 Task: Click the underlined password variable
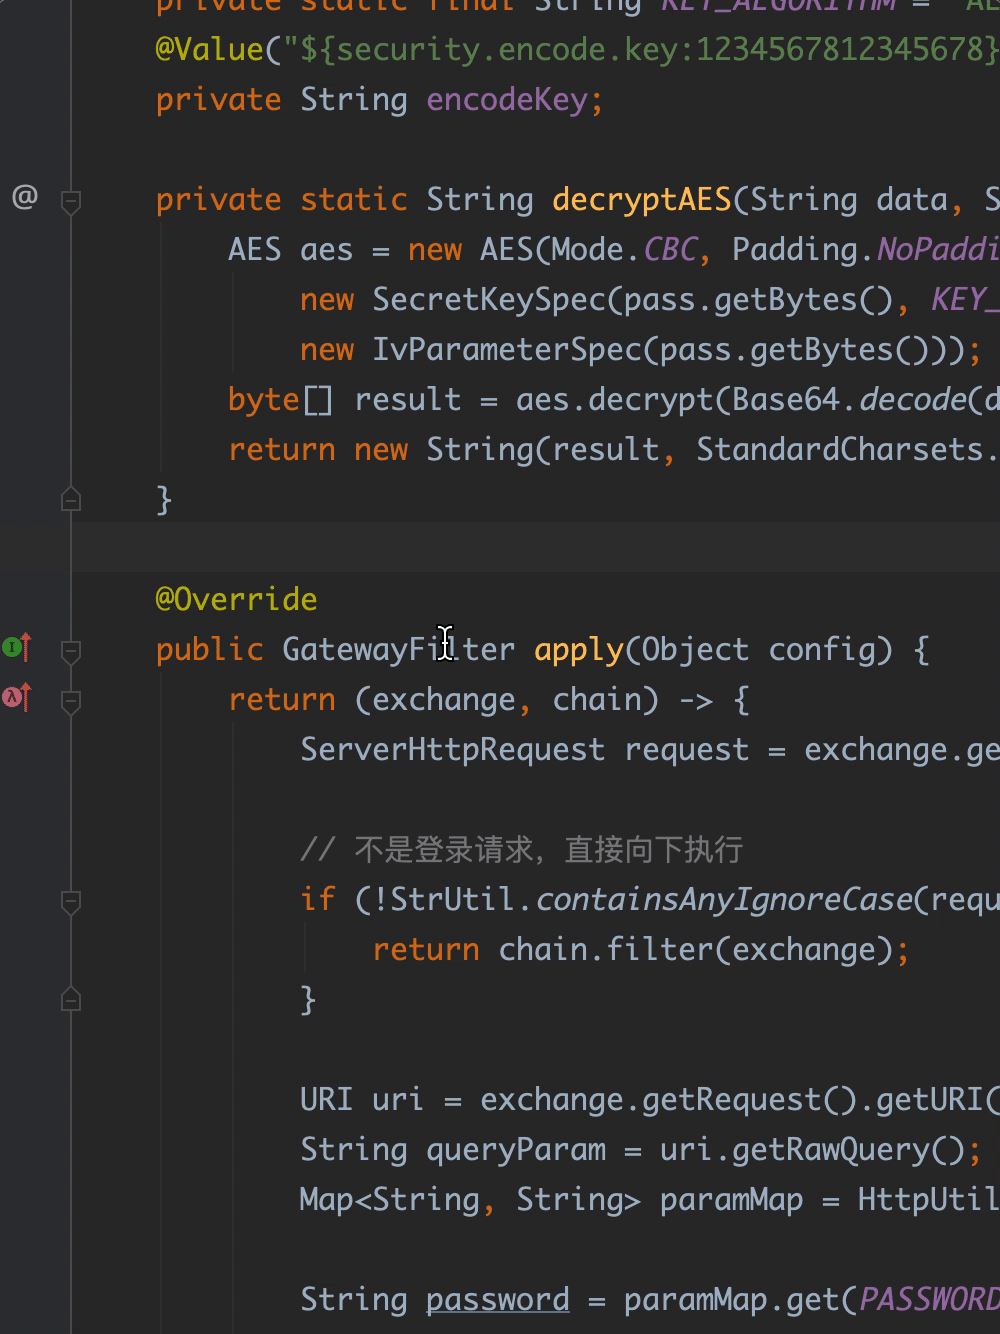coord(497,1299)
